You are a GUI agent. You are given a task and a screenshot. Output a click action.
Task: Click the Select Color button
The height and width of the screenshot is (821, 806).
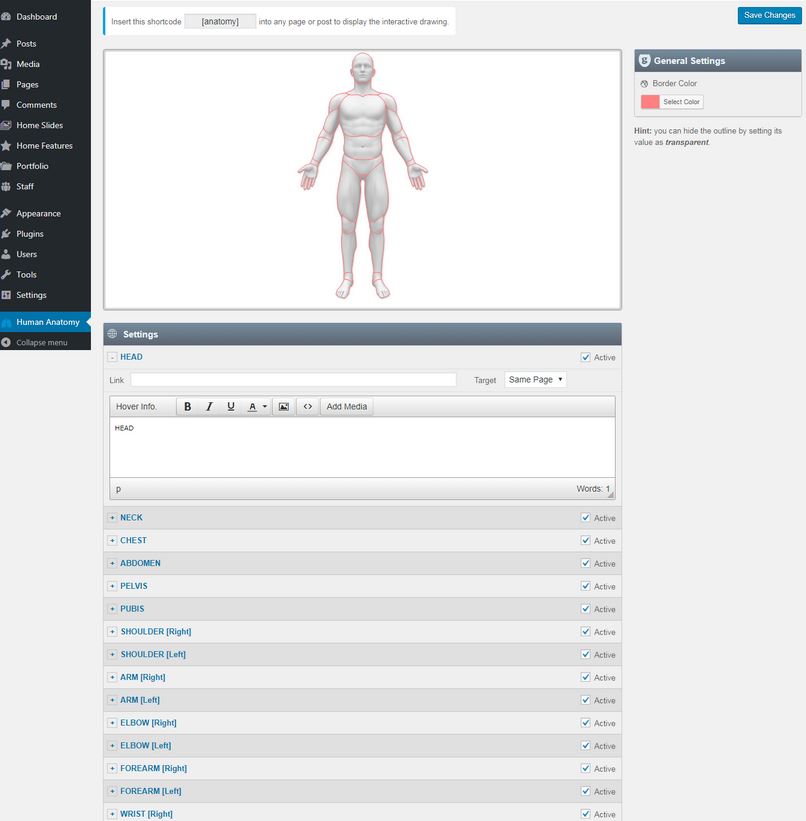(681, 102)
